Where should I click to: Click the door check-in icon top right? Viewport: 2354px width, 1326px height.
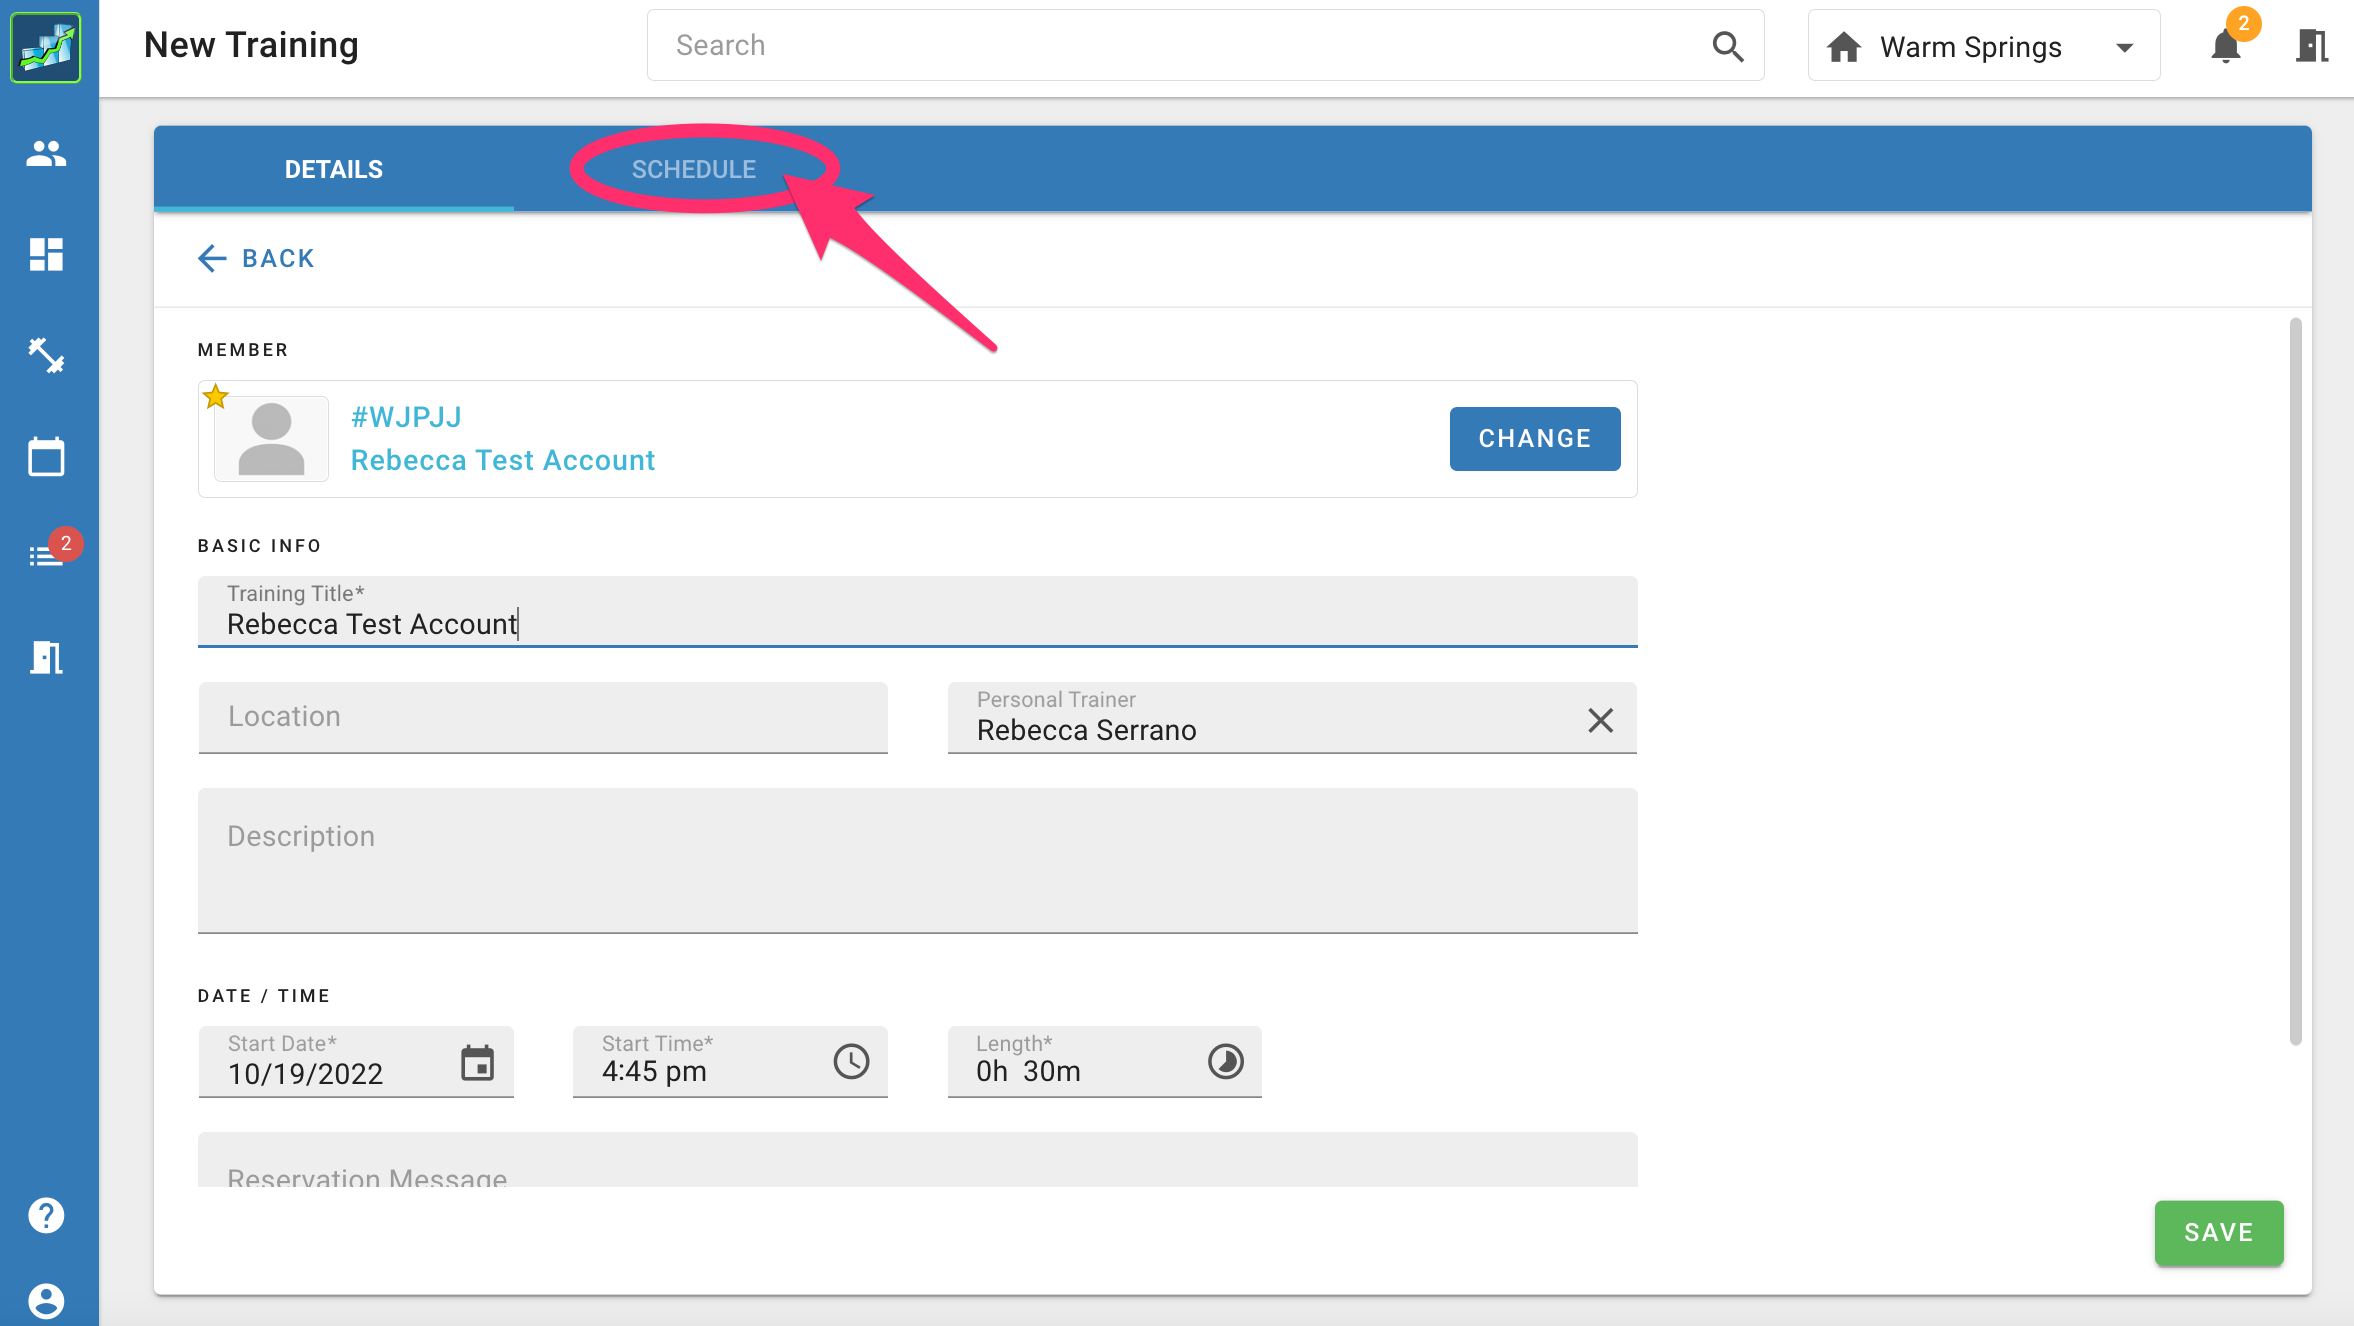pyautogui.click(x=2311, y=46)
